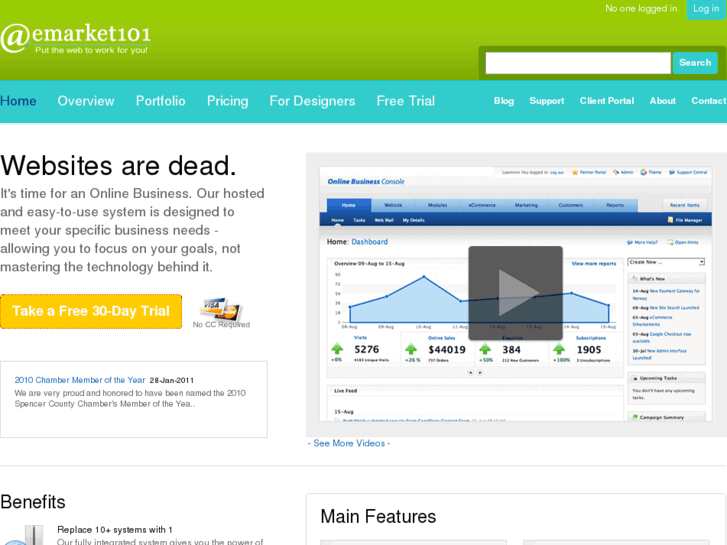Click See More Videos link
Viewport: 727px width, 545px height.
349,443
